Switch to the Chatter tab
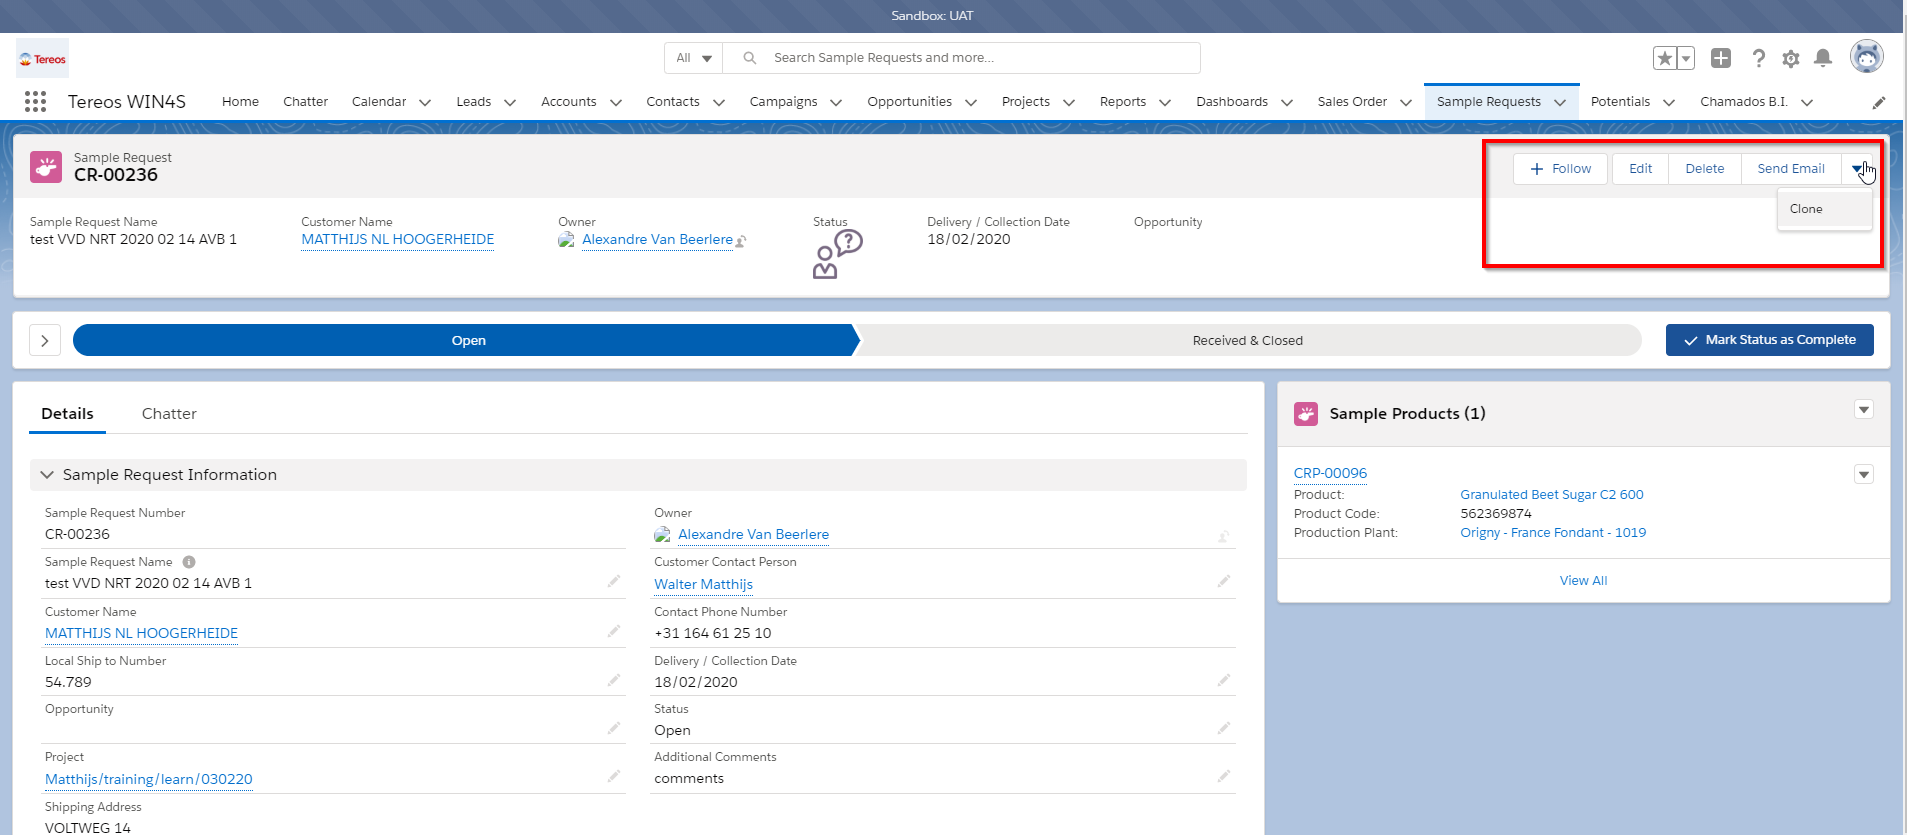This screenshot has height=835, width=1907. pyautogui.click(x=169, y=414)
